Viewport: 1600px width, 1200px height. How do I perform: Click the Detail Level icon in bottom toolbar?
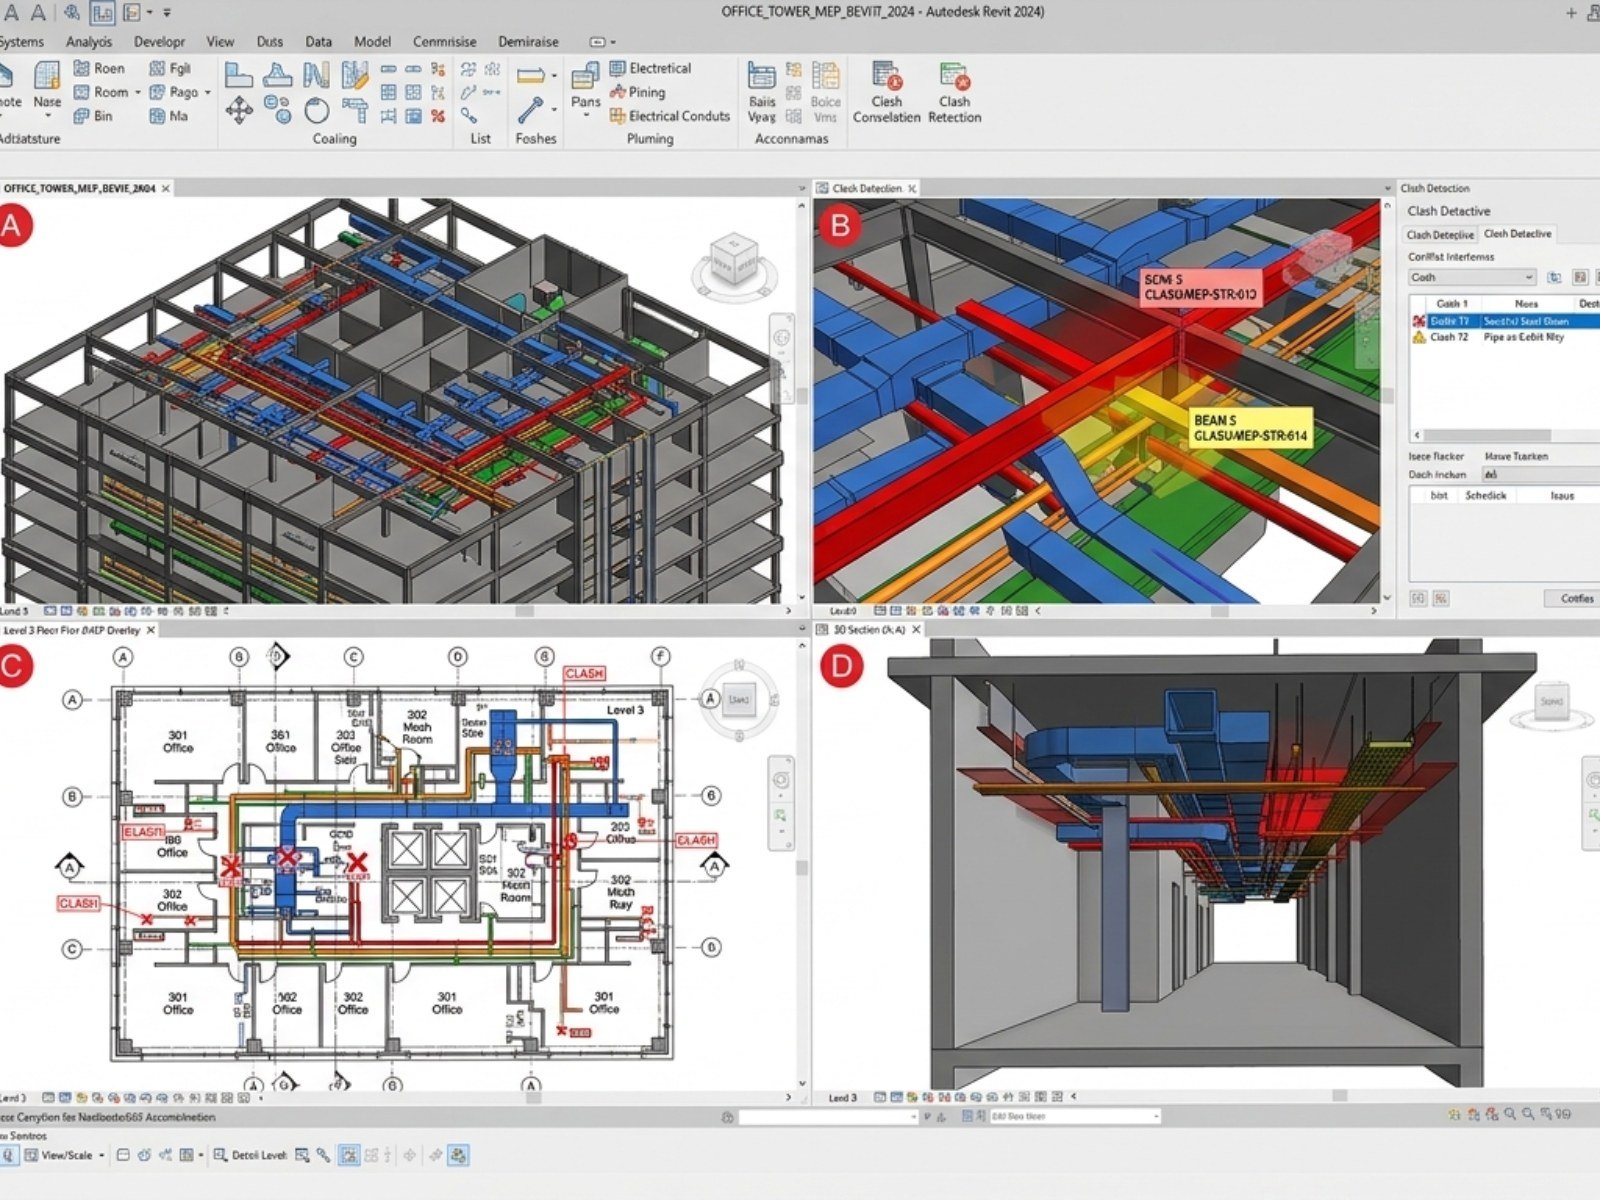coord(221,1155)
